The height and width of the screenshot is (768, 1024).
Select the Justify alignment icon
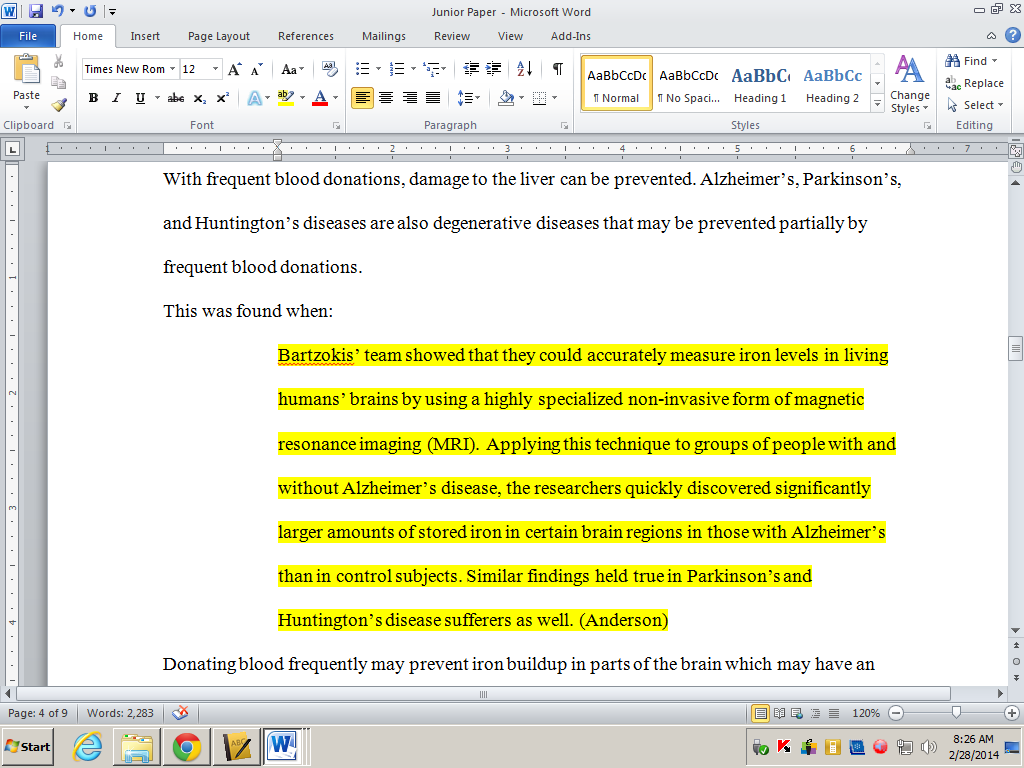(x=434, y=95)
